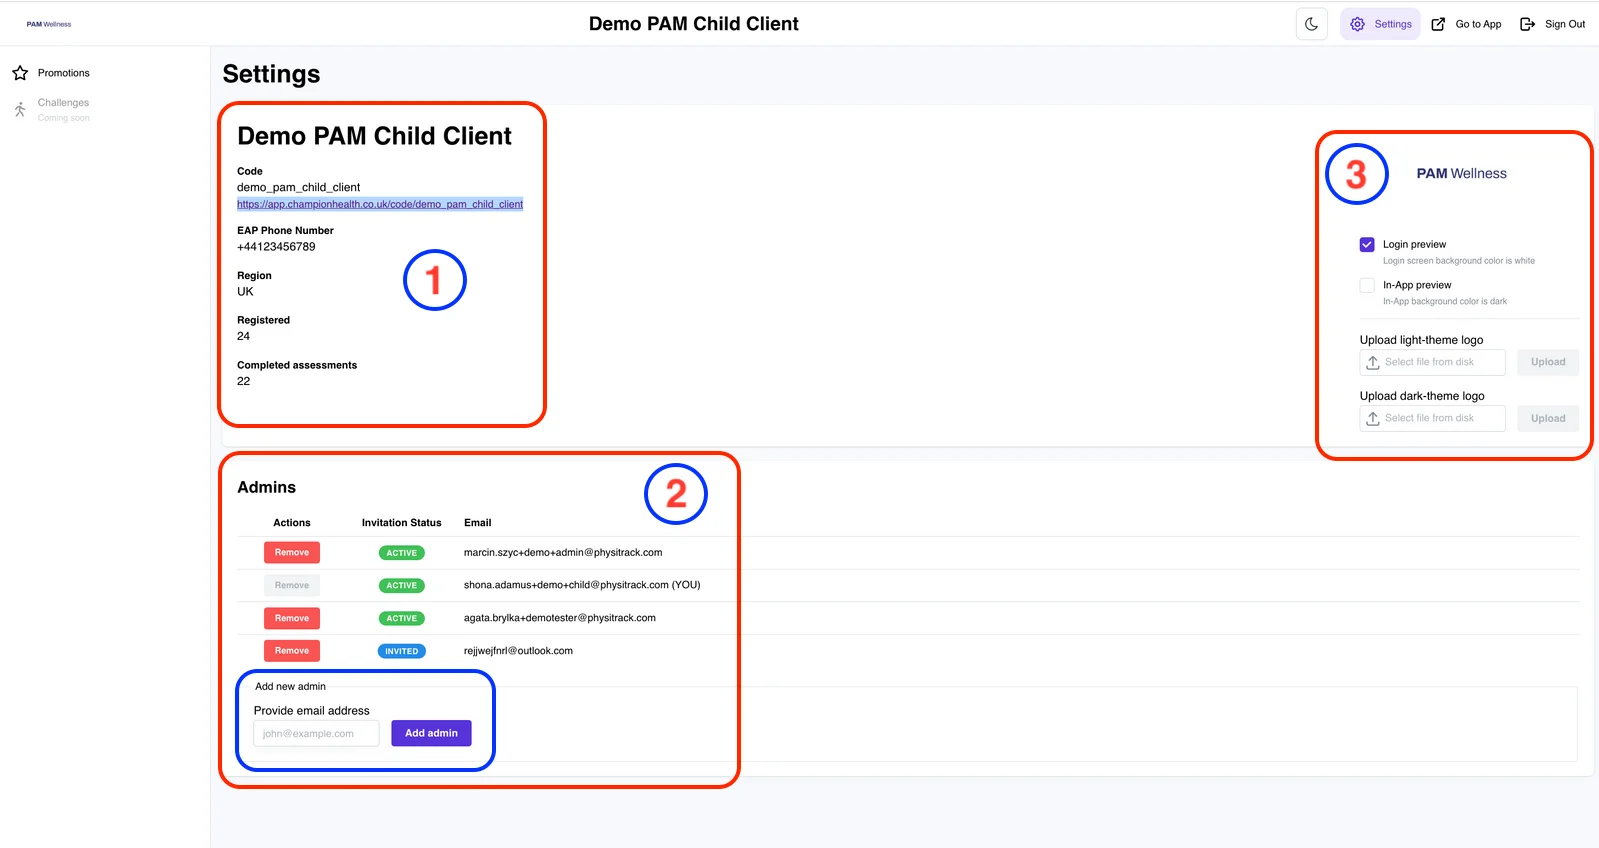The width and height of the screenshot is (1599, 848).
Task: Click Completed assessments value 22
Action: (x=243, y=382)
